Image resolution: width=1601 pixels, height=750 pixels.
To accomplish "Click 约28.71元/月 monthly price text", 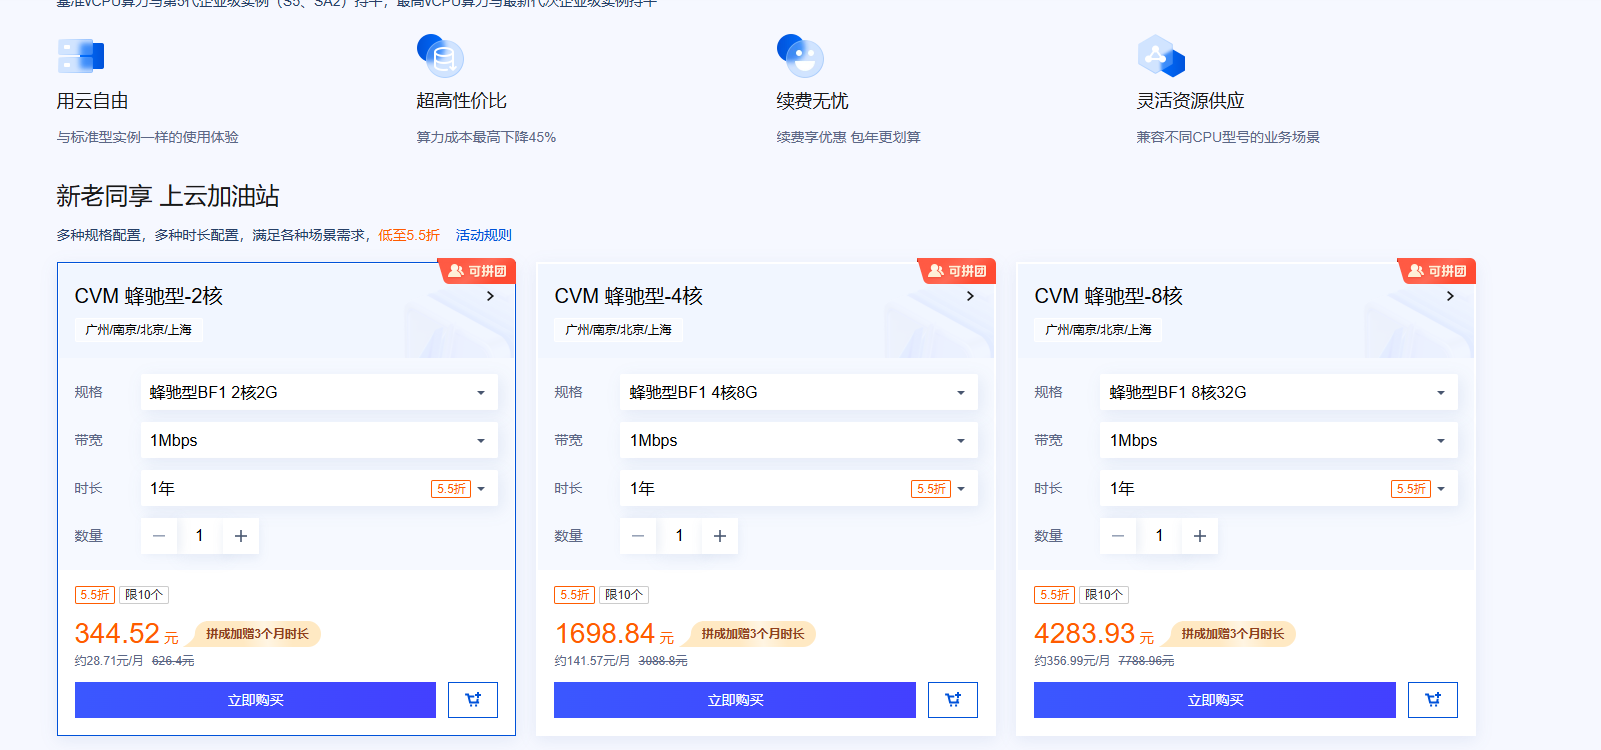I will point(109,661).
